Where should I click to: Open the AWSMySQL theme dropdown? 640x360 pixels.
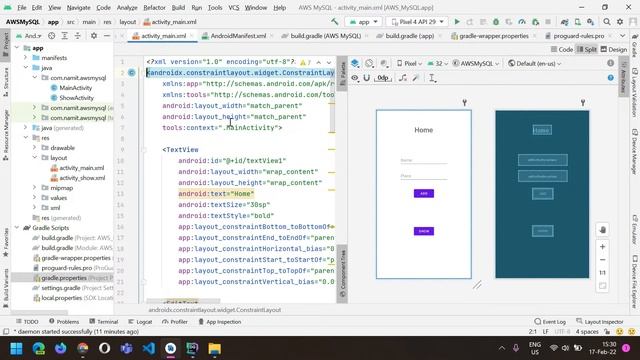476,63
